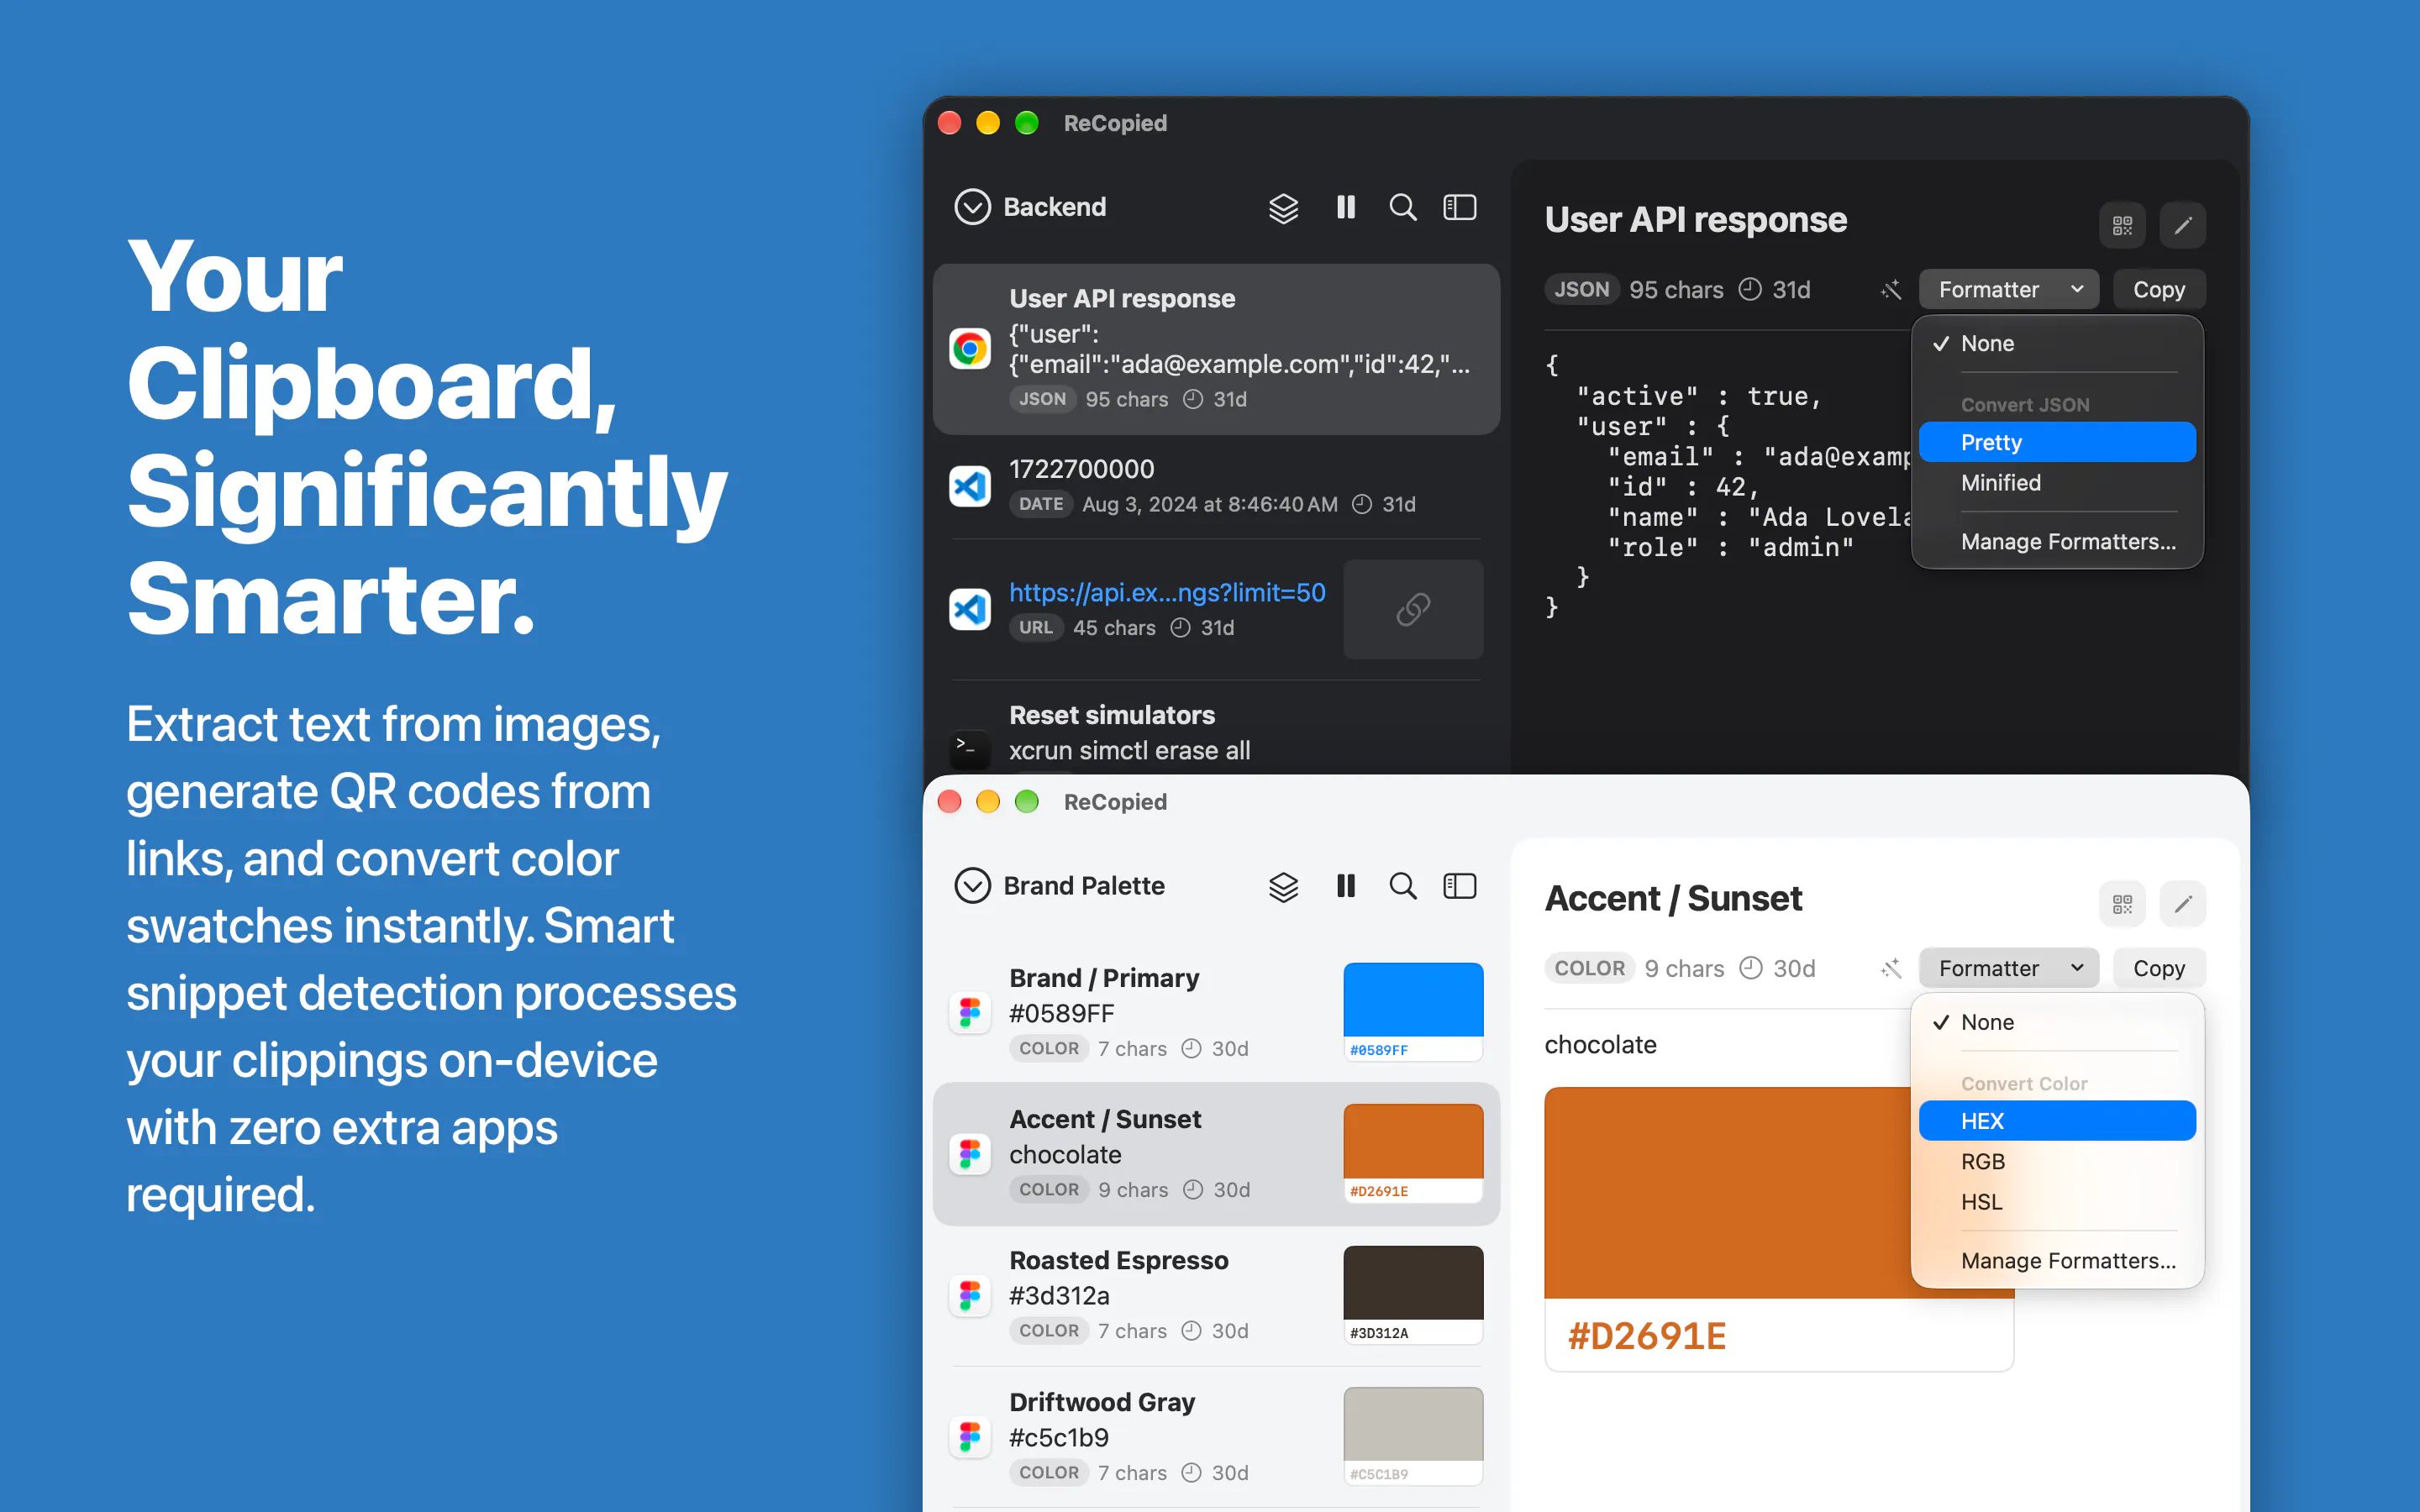Open search in Brand Palette window

1403,886
